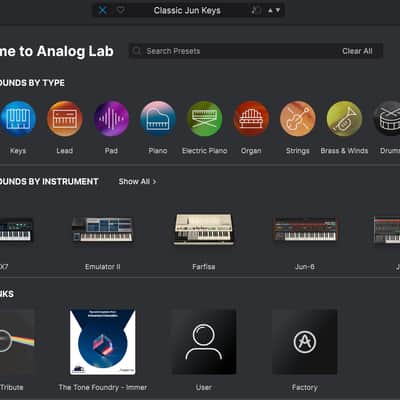Open the Organ sounds icon

click(x=251, y=118)
